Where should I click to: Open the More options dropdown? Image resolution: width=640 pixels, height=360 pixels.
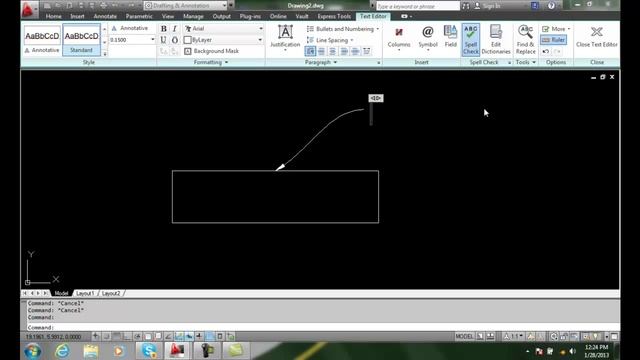click(x=556, y=29)
